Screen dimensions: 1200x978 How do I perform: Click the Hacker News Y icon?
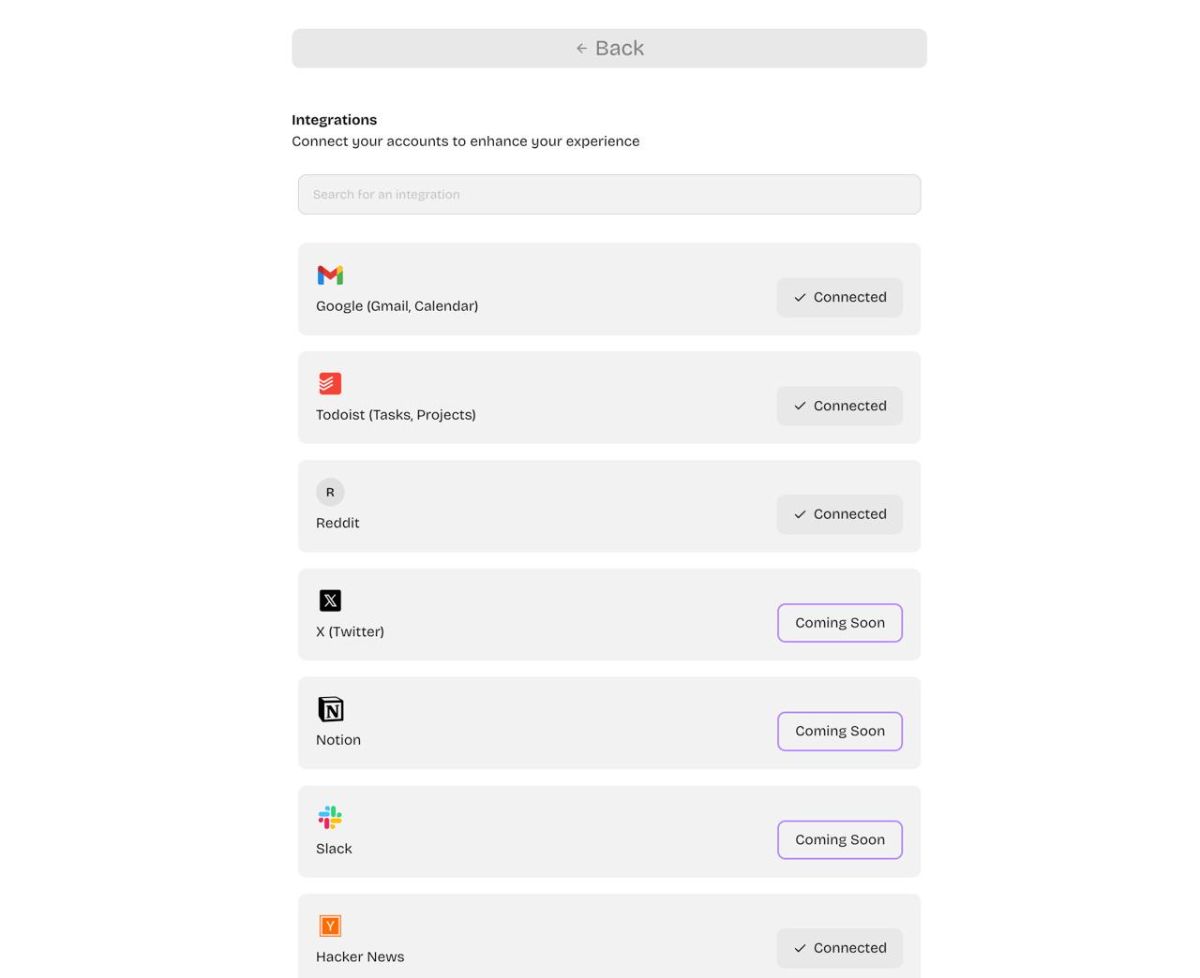(x=330, y=926)
